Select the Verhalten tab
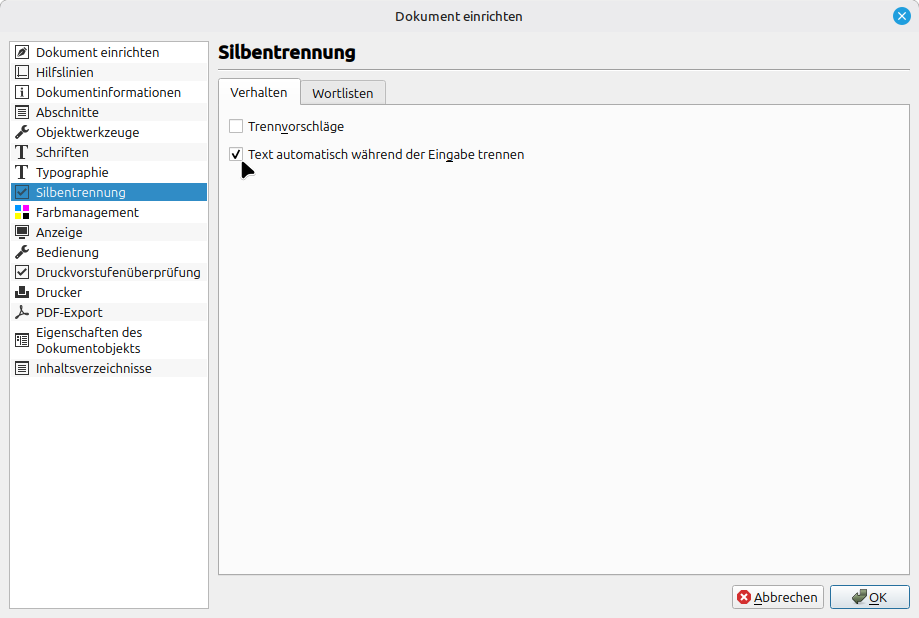 [x=258, y=92]
